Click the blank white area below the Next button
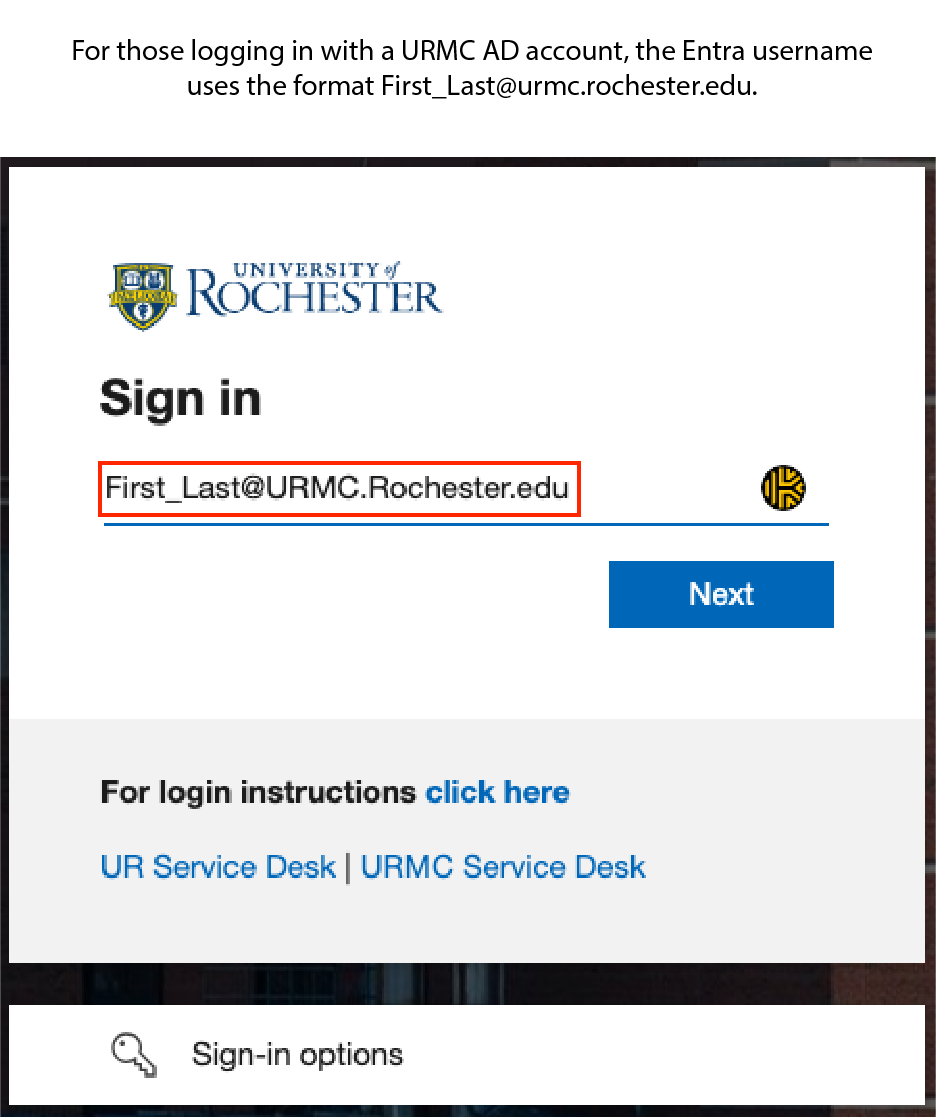 467,674
